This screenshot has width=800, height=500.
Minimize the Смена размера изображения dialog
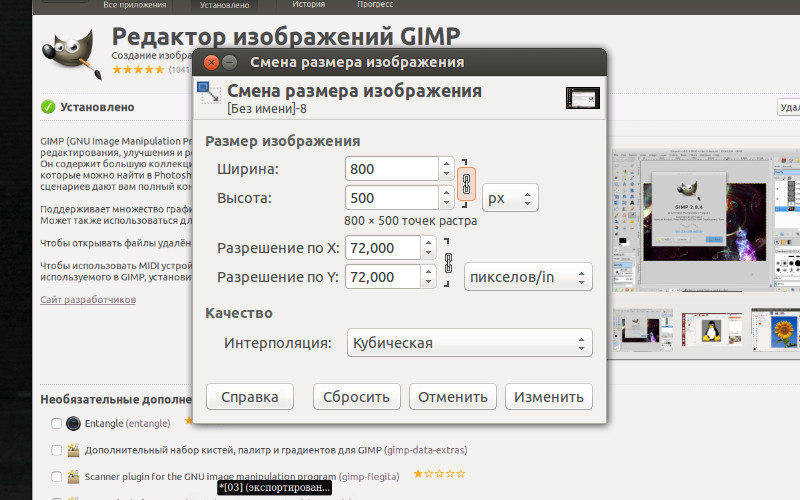(230, 62)
